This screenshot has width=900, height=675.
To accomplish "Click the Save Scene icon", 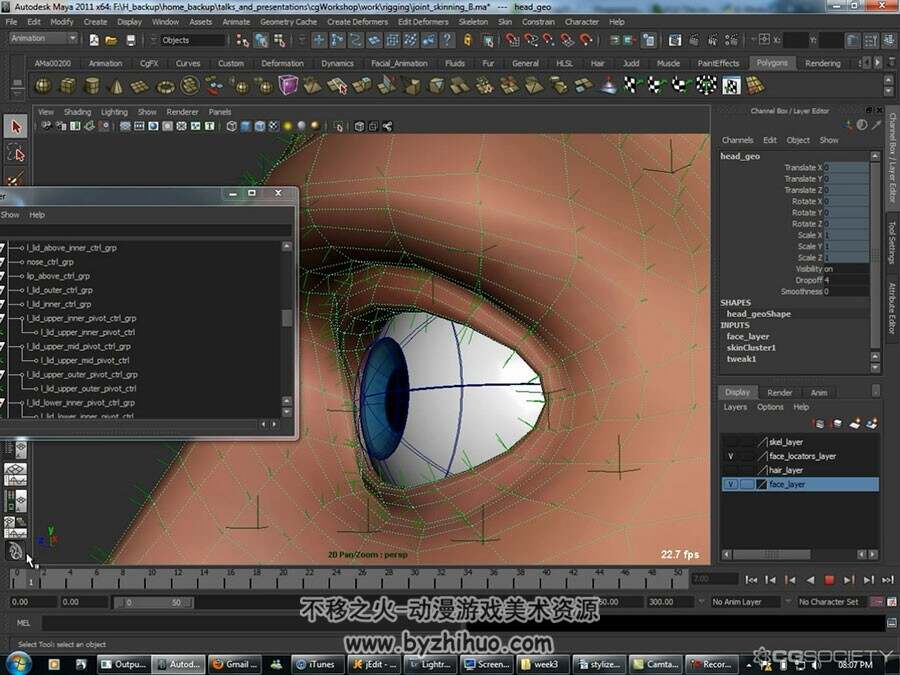I will [130, 40].
